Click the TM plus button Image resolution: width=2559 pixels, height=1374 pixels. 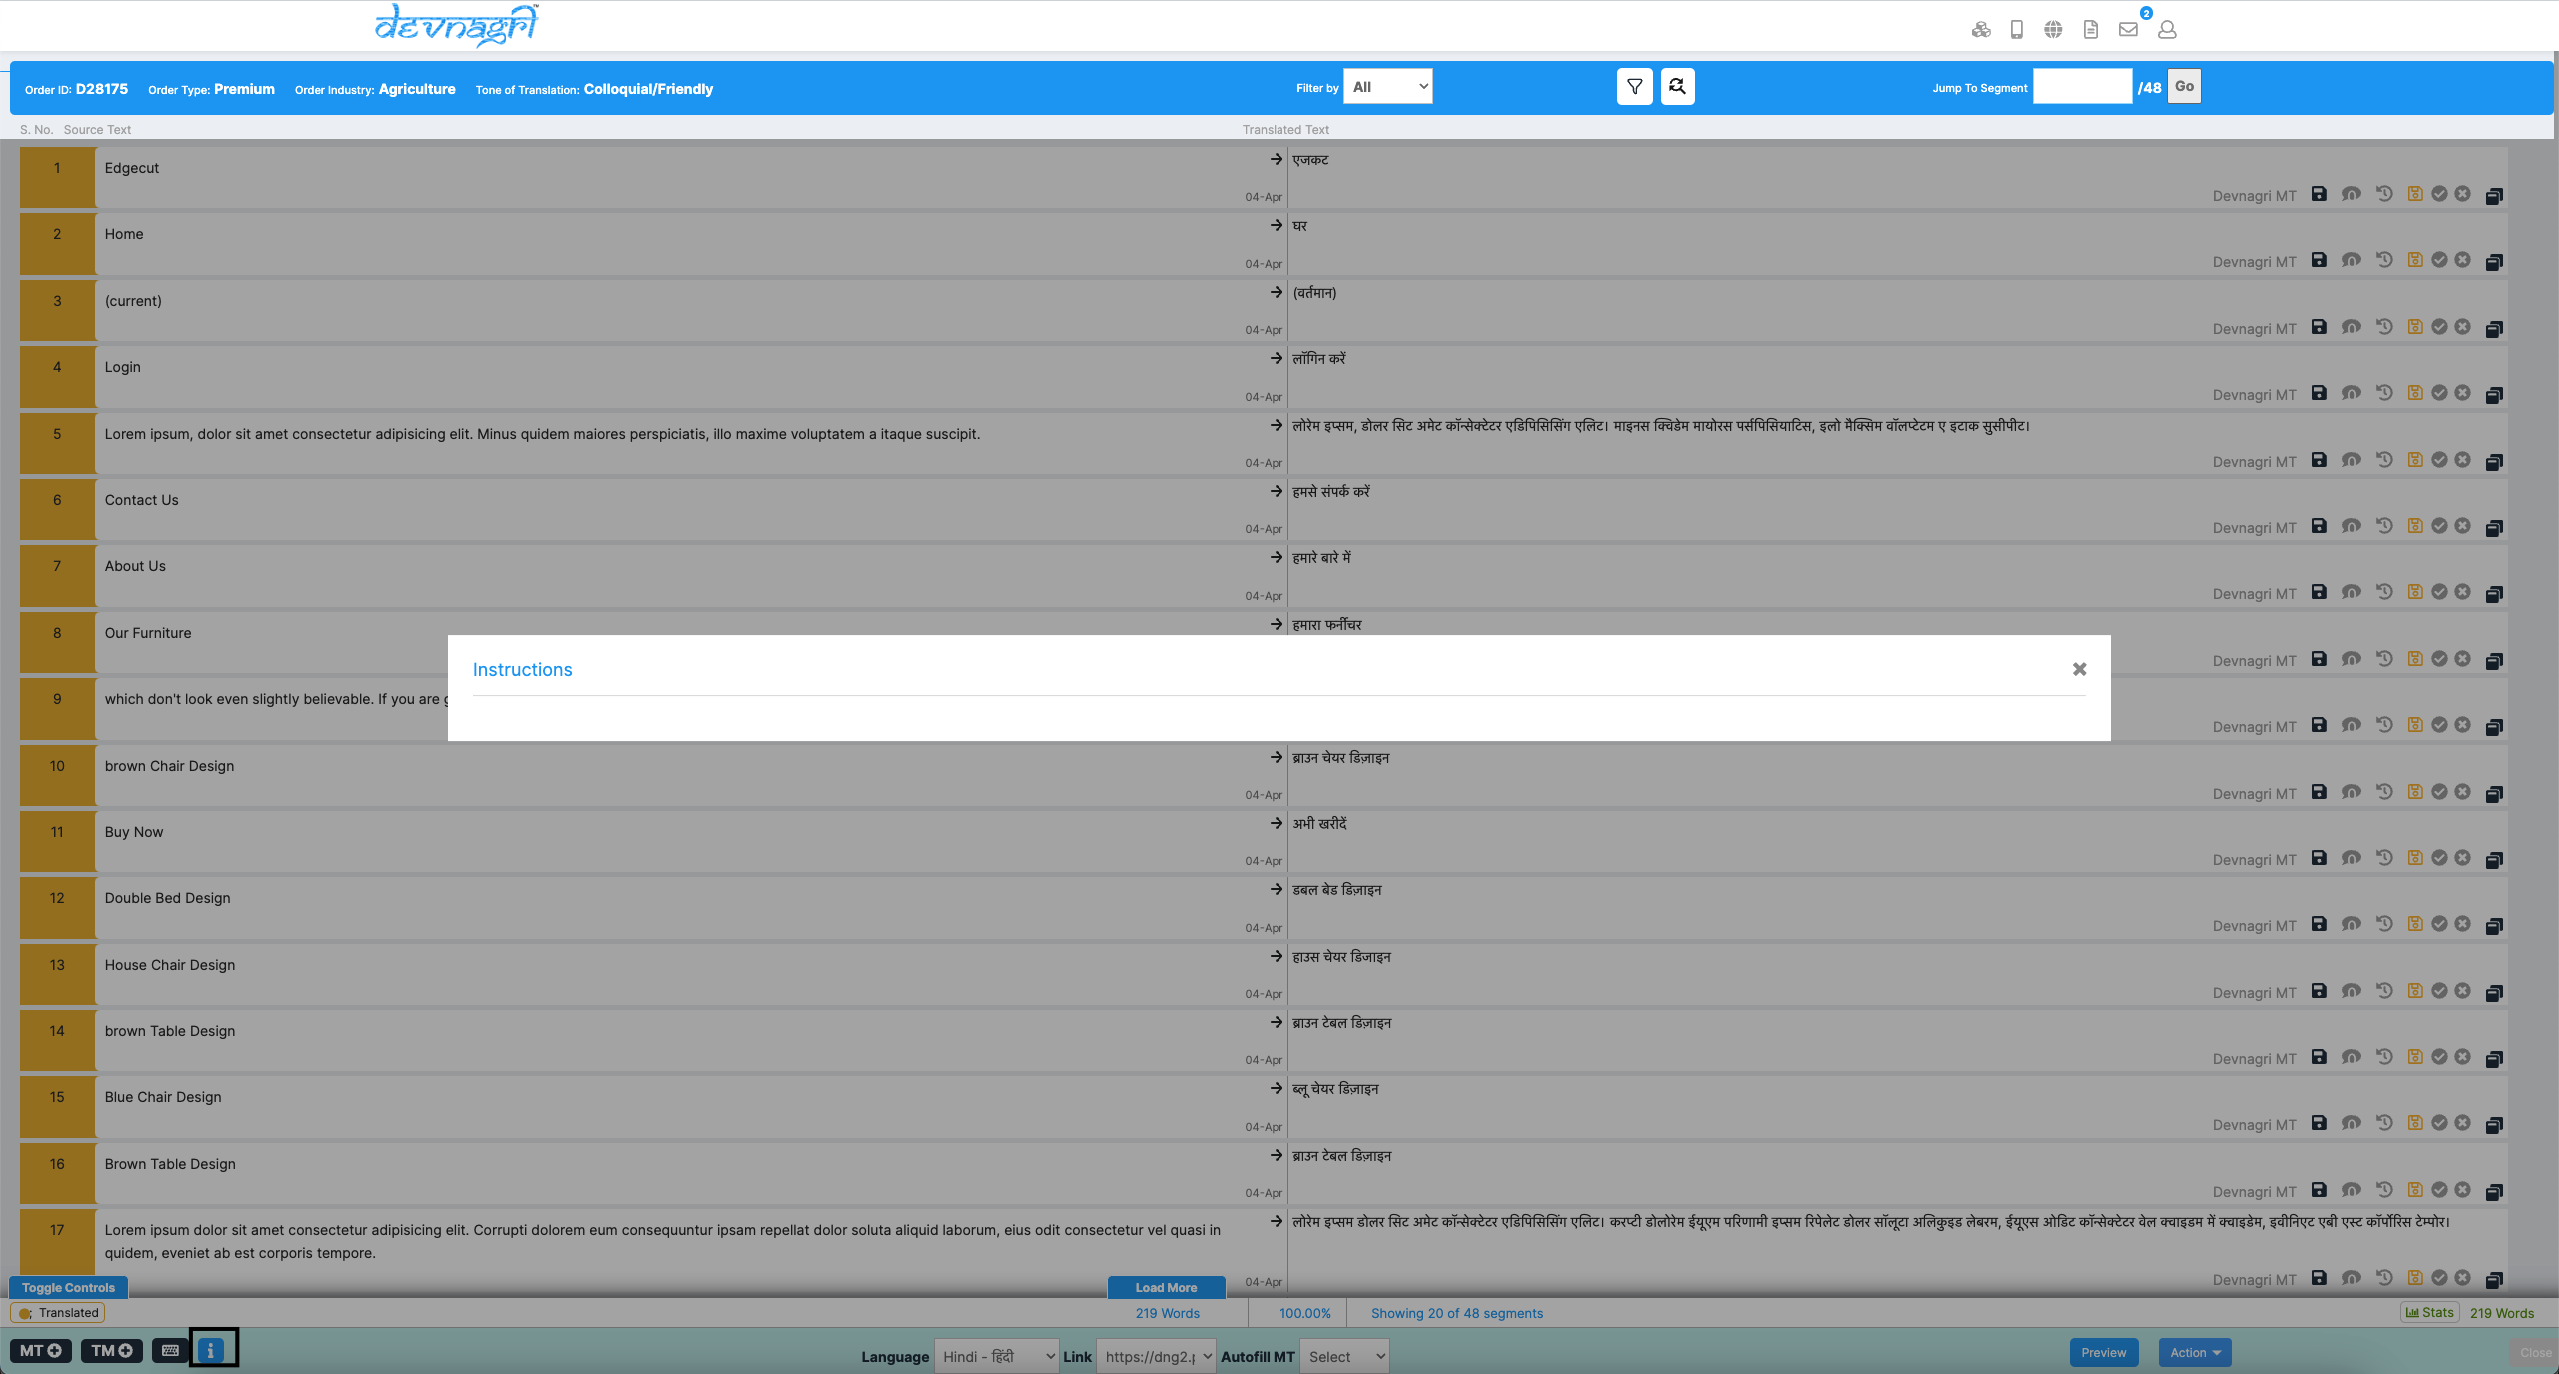tap(112, 1351)
